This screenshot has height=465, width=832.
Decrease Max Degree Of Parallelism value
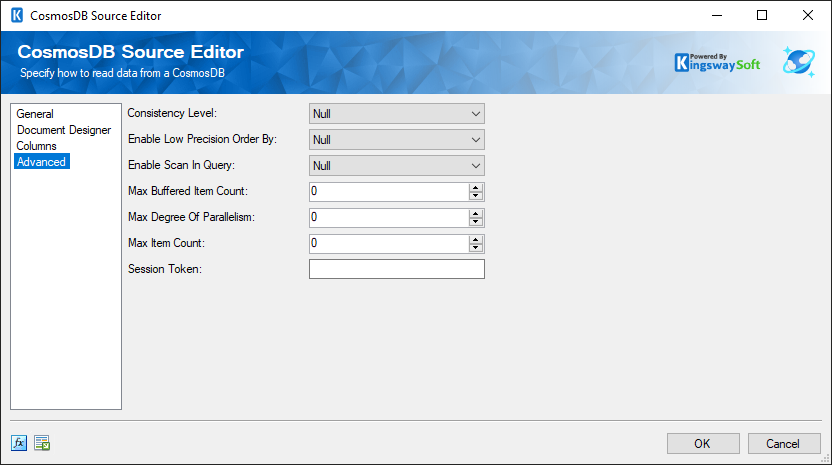pos(475,222)
